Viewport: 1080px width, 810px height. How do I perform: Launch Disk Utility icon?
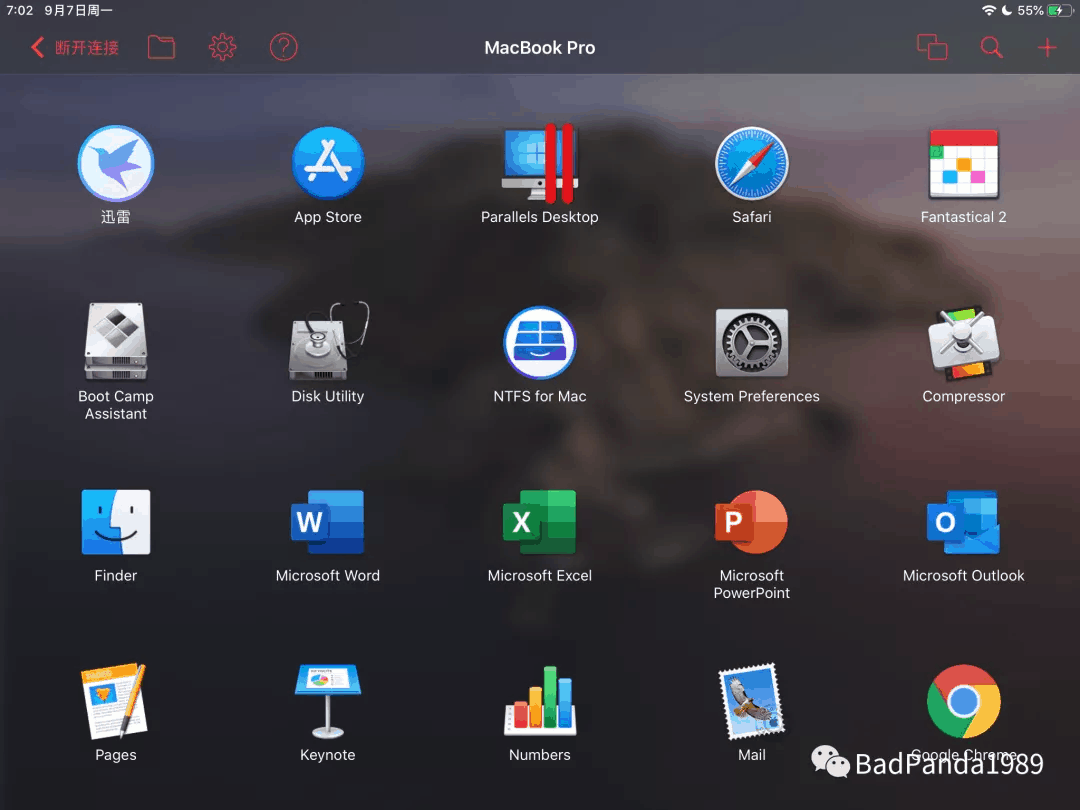[328, 342]
